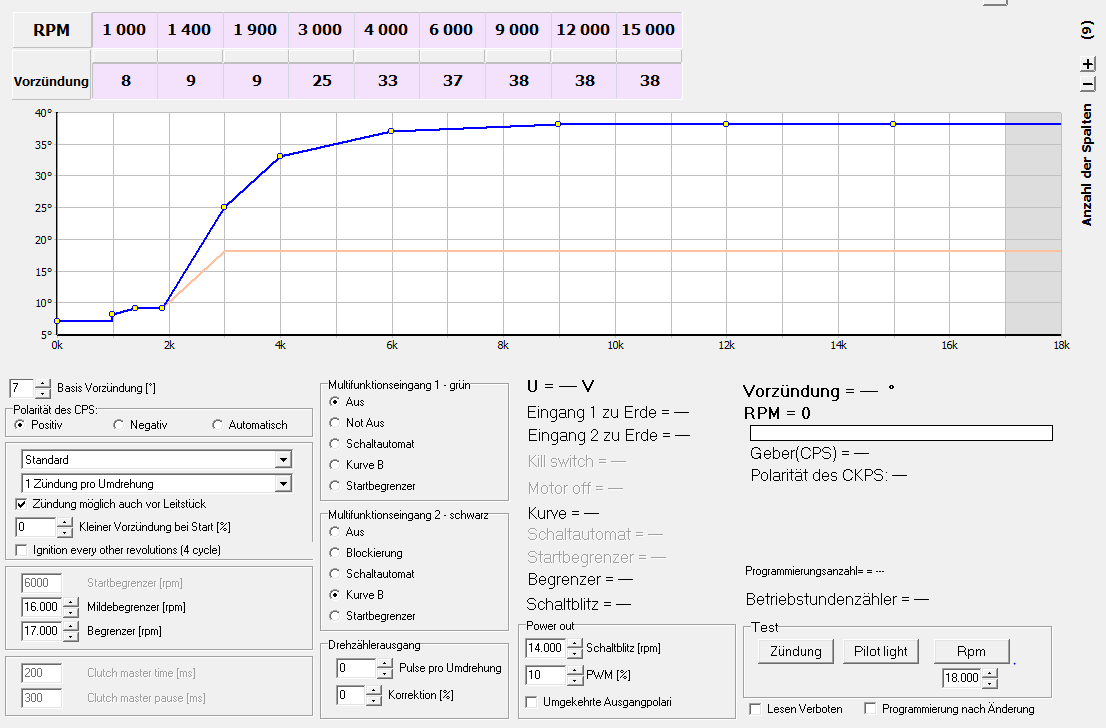1106x728 pixels.
Task: Decrease PWM percentage with the down arrow
Action: click(x=574, y=680)
